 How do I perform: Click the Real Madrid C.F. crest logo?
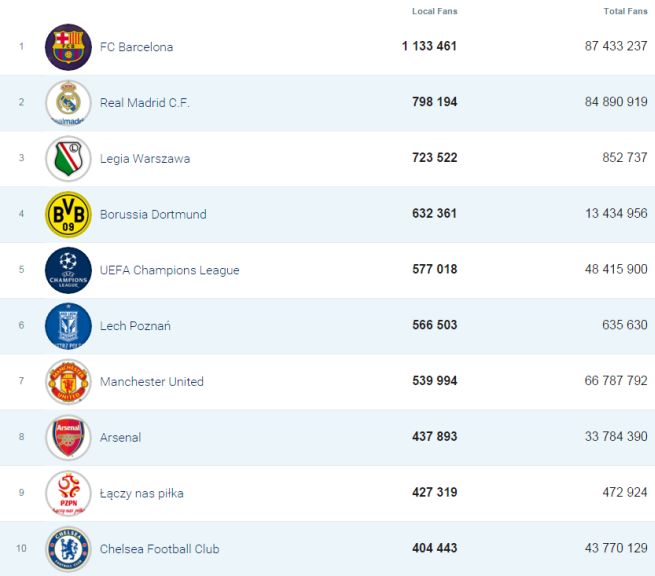68,103
